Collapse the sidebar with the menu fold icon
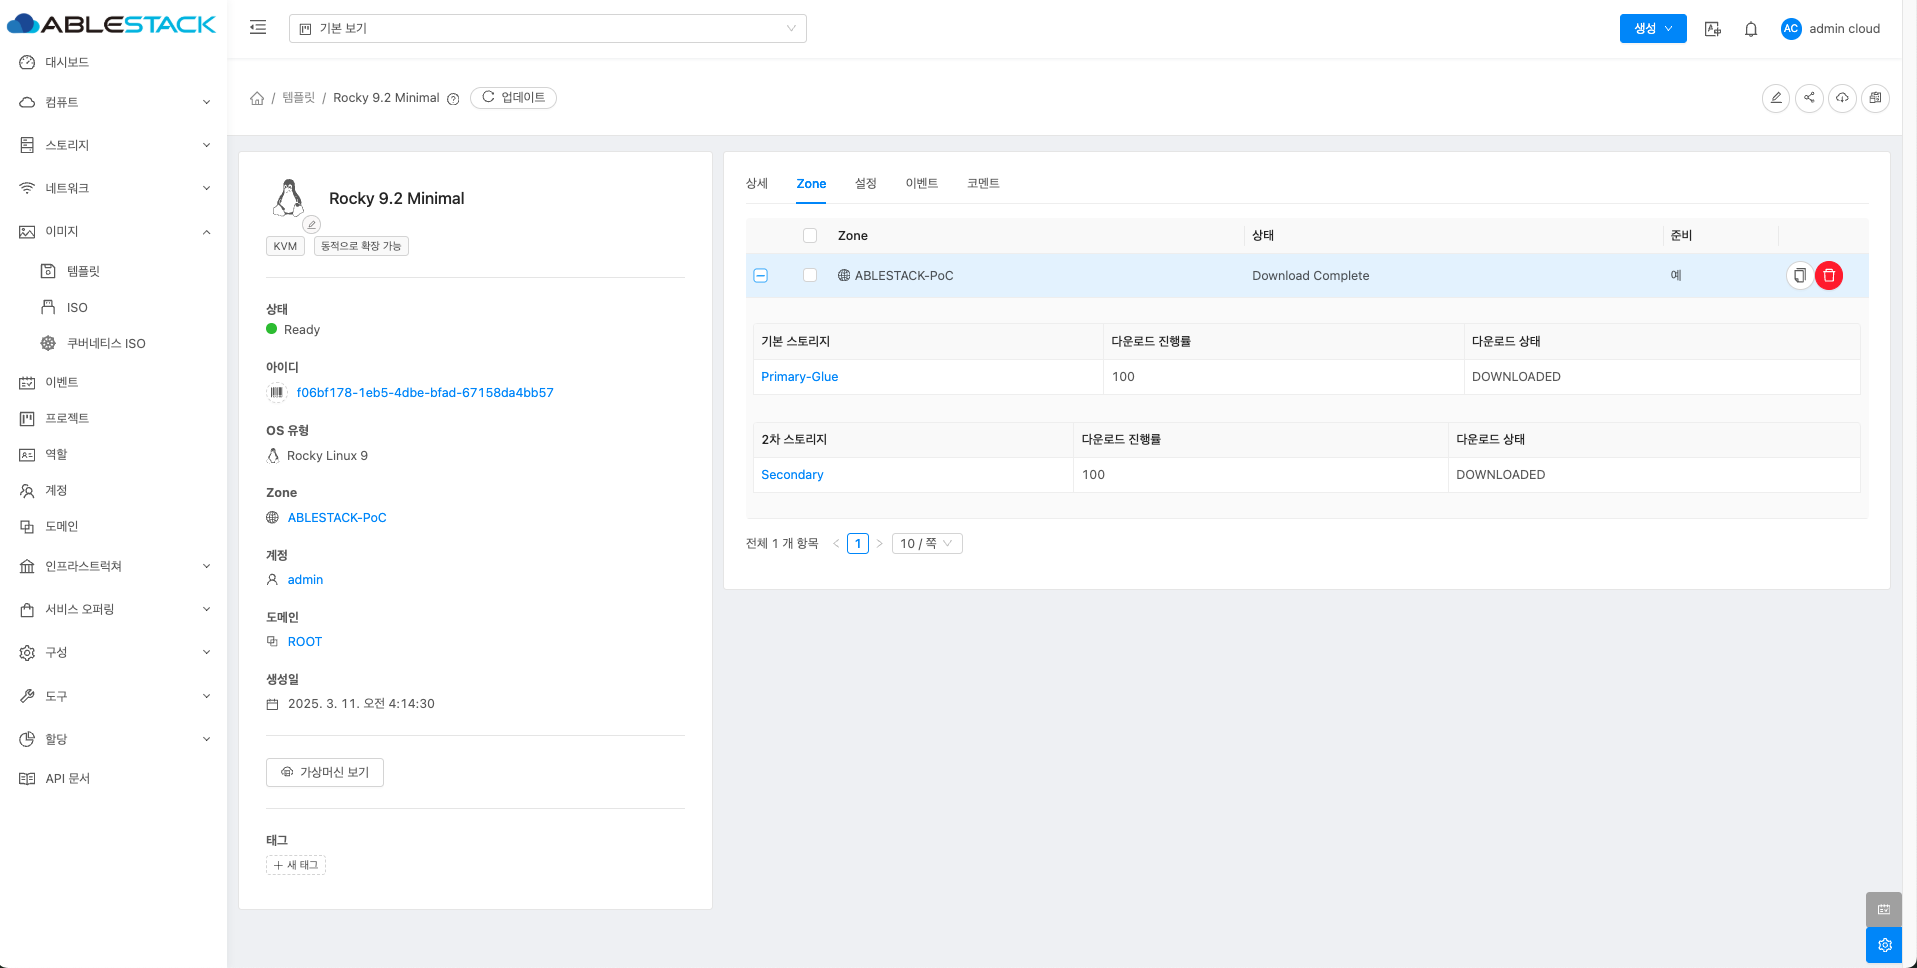The width and height of the screenshot is (1917, 968). [258, 28]
